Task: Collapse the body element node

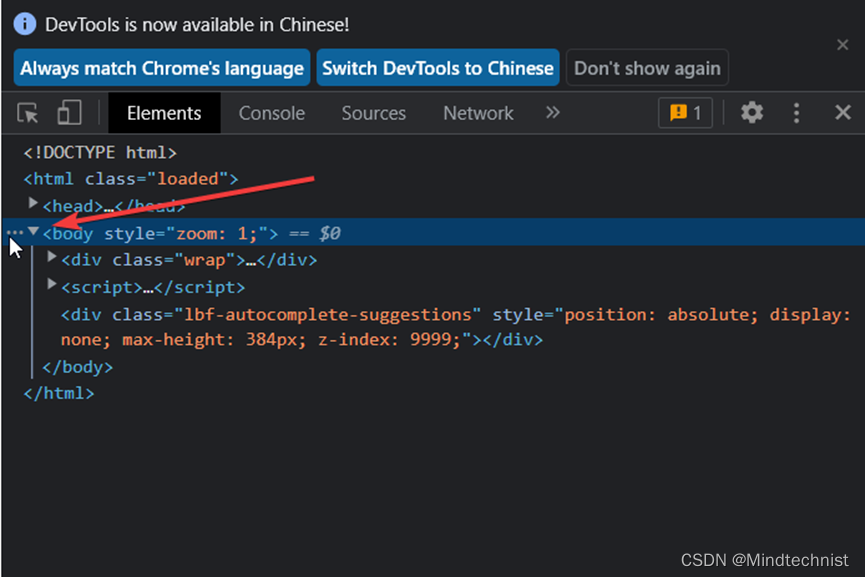Action: [34, 232]
